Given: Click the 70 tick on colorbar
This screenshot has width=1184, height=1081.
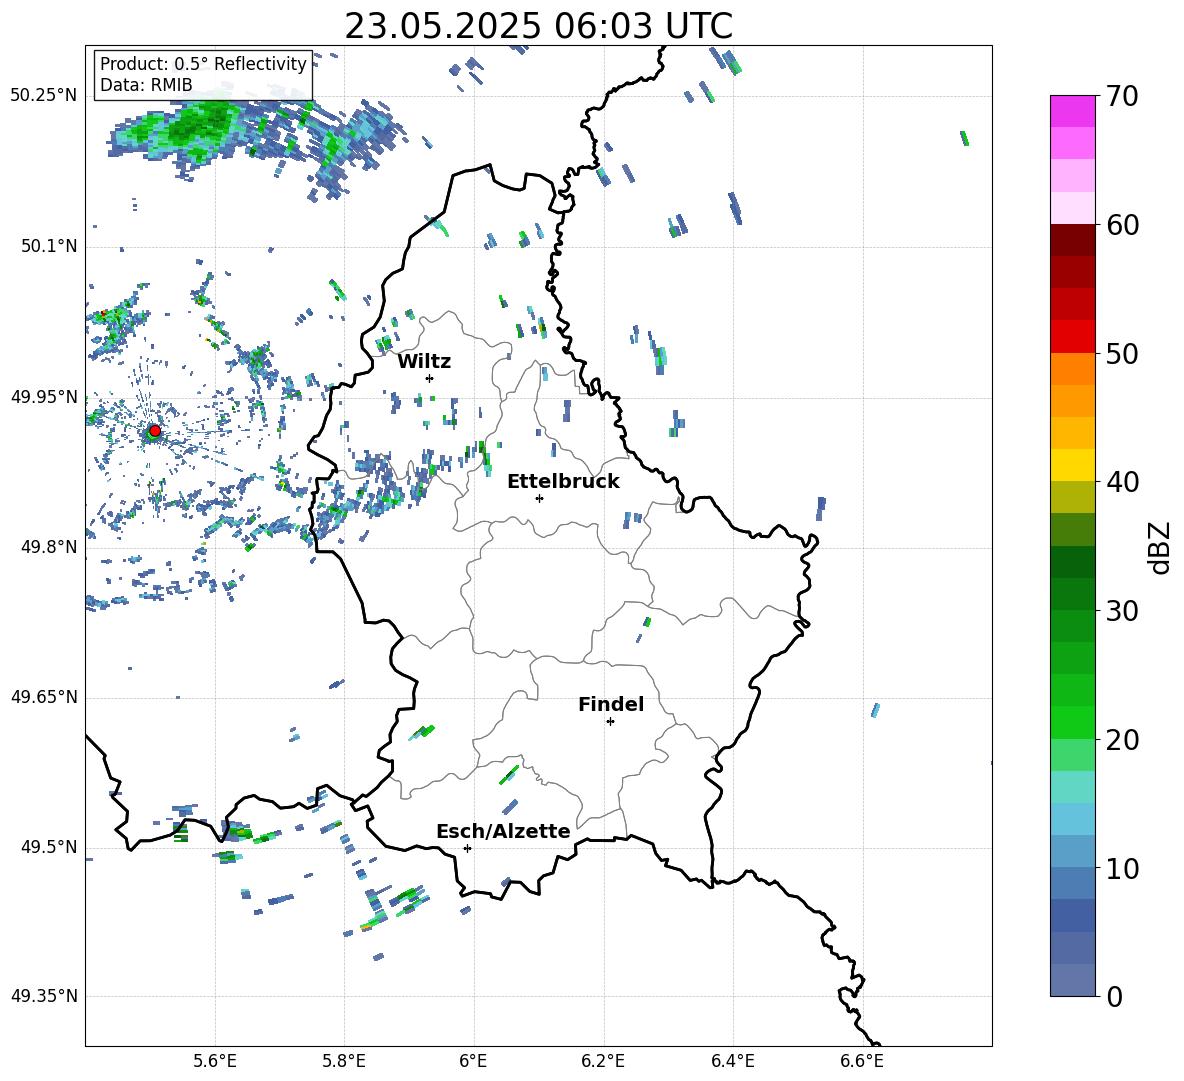Looking at the screenshot, I should [x=1122, y=96].
